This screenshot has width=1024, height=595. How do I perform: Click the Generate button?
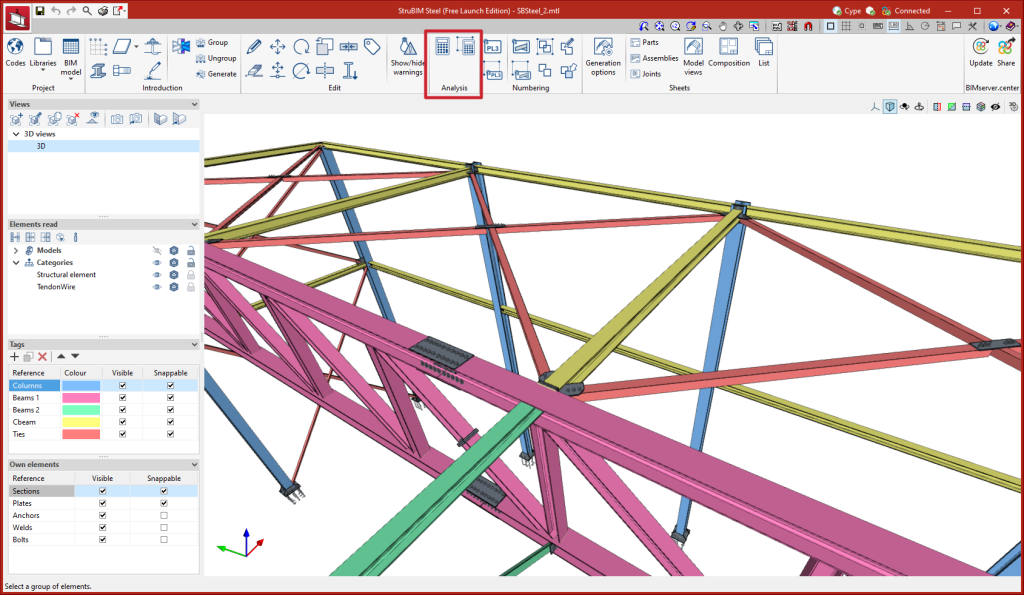(216, 74)
